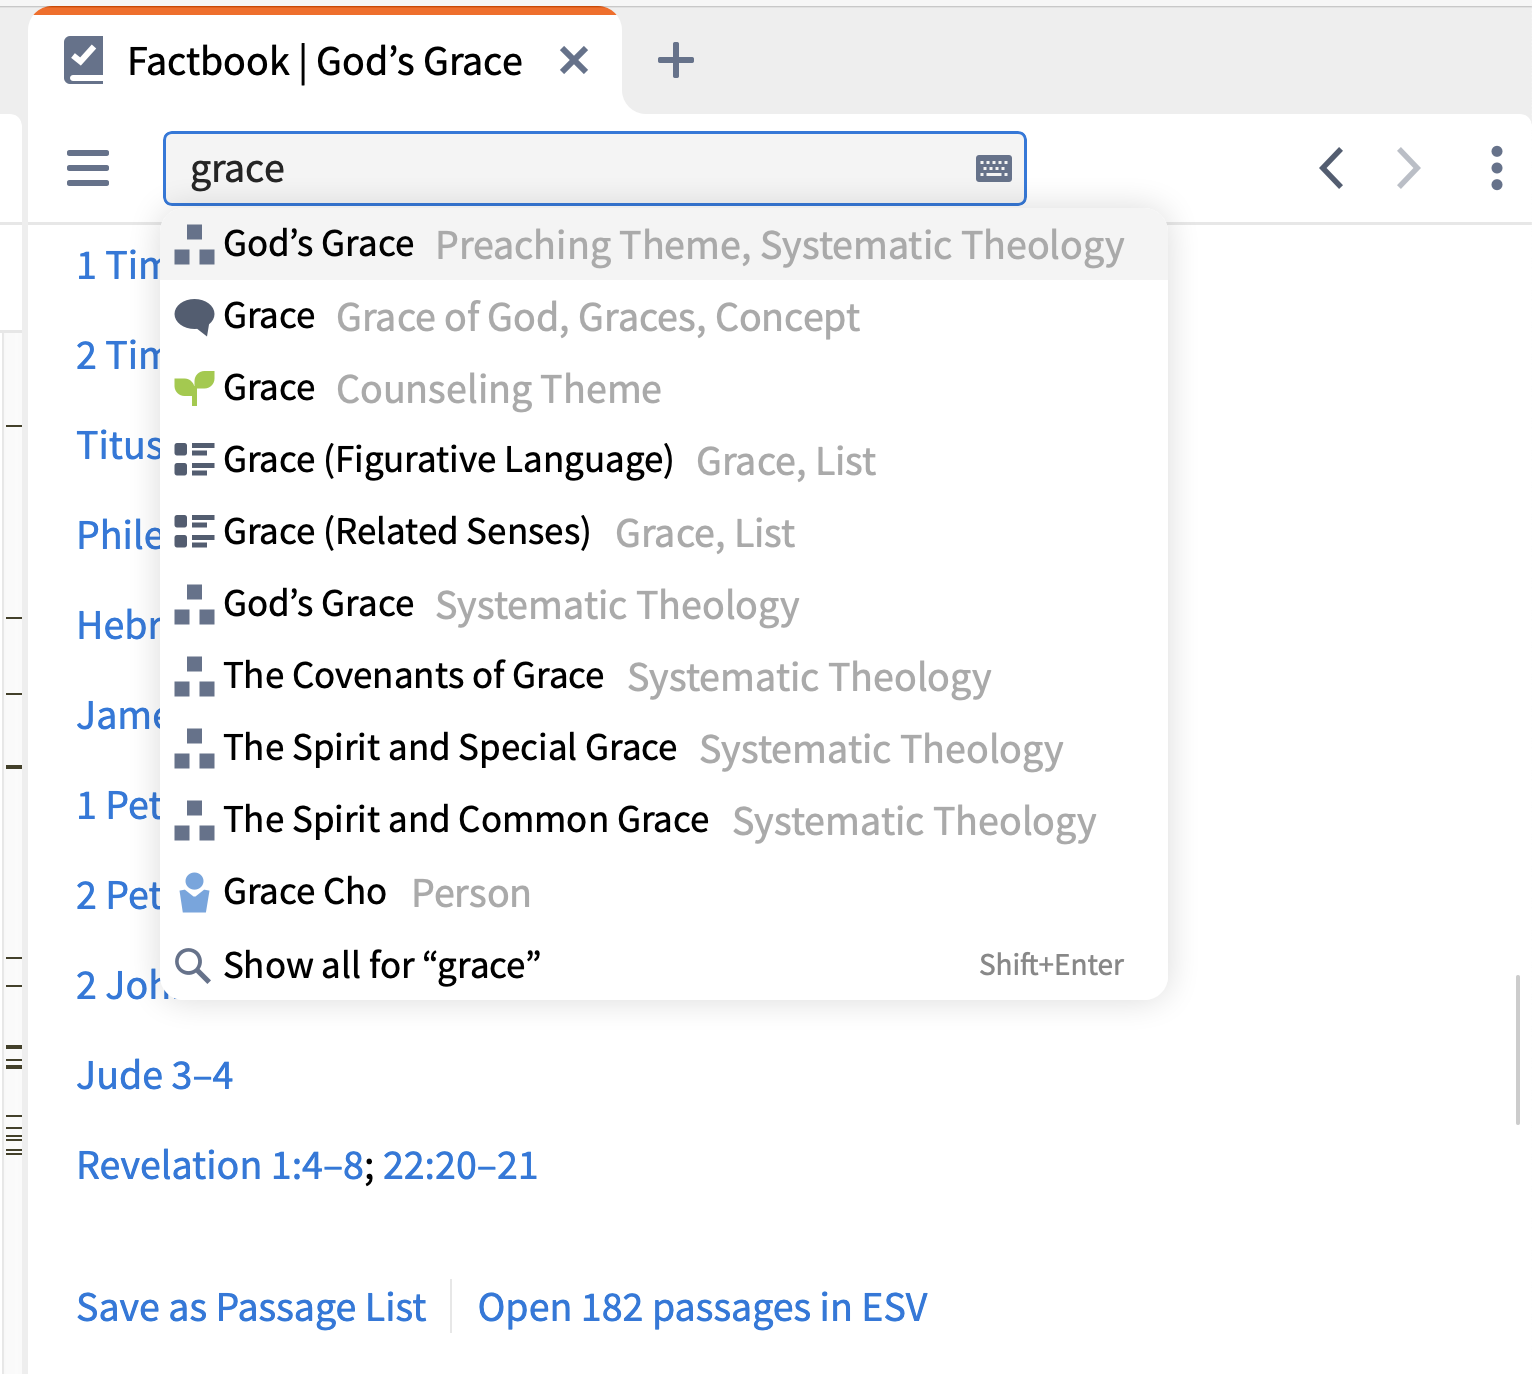This screenshot has width=1532, height=1374.
Task: Open 182 passages in ESV
Action: pos(702,1308)
